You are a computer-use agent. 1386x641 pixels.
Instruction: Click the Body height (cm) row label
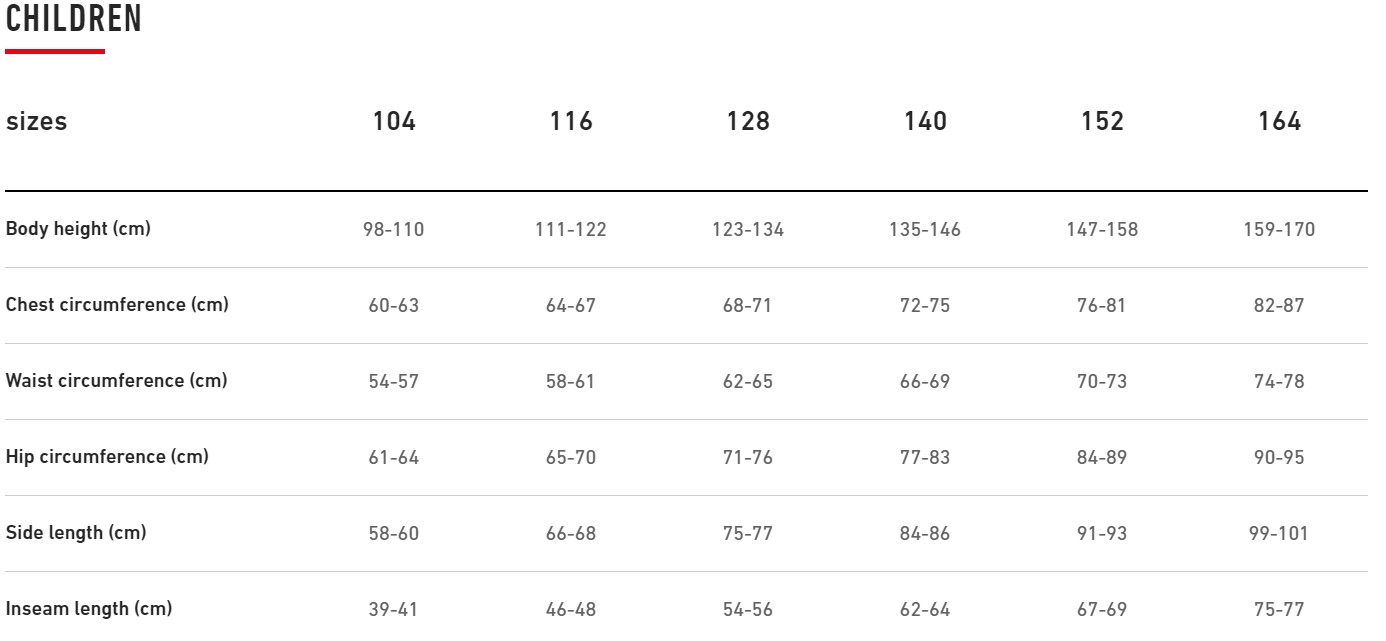click(x=78, y=229)
